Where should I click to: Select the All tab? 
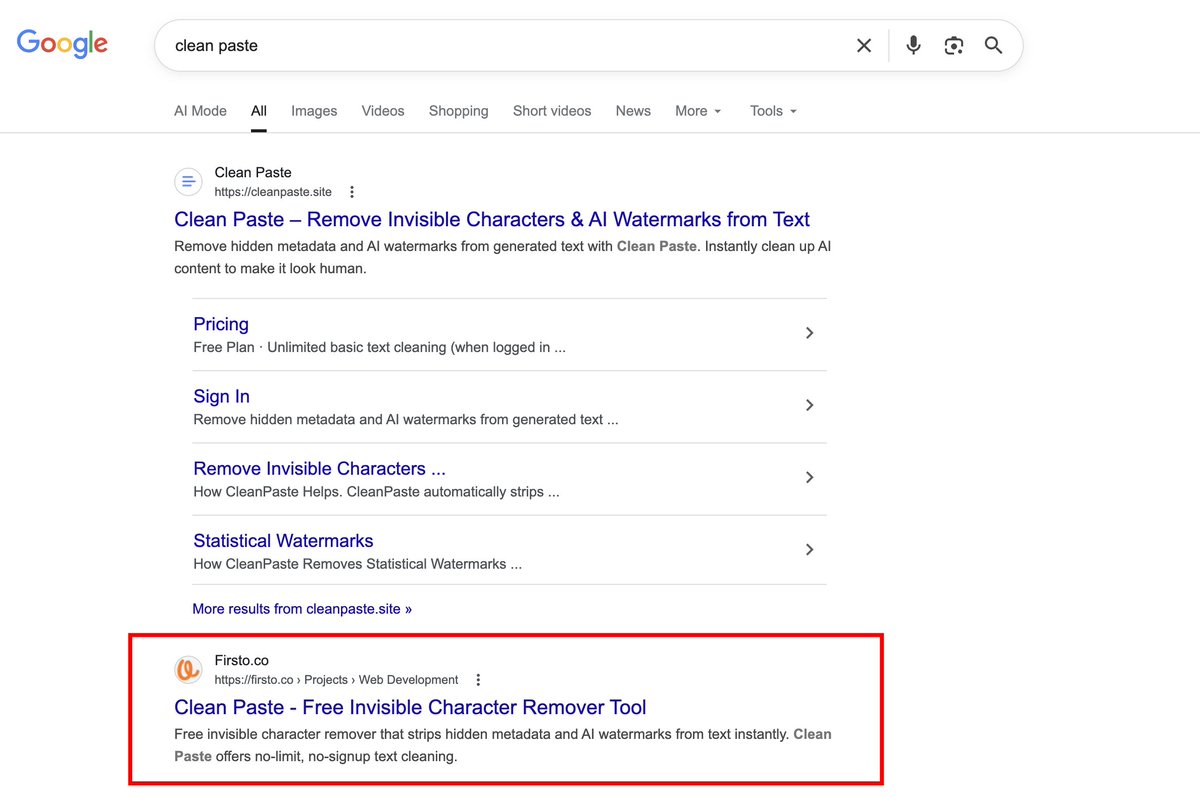click(259, 111)
